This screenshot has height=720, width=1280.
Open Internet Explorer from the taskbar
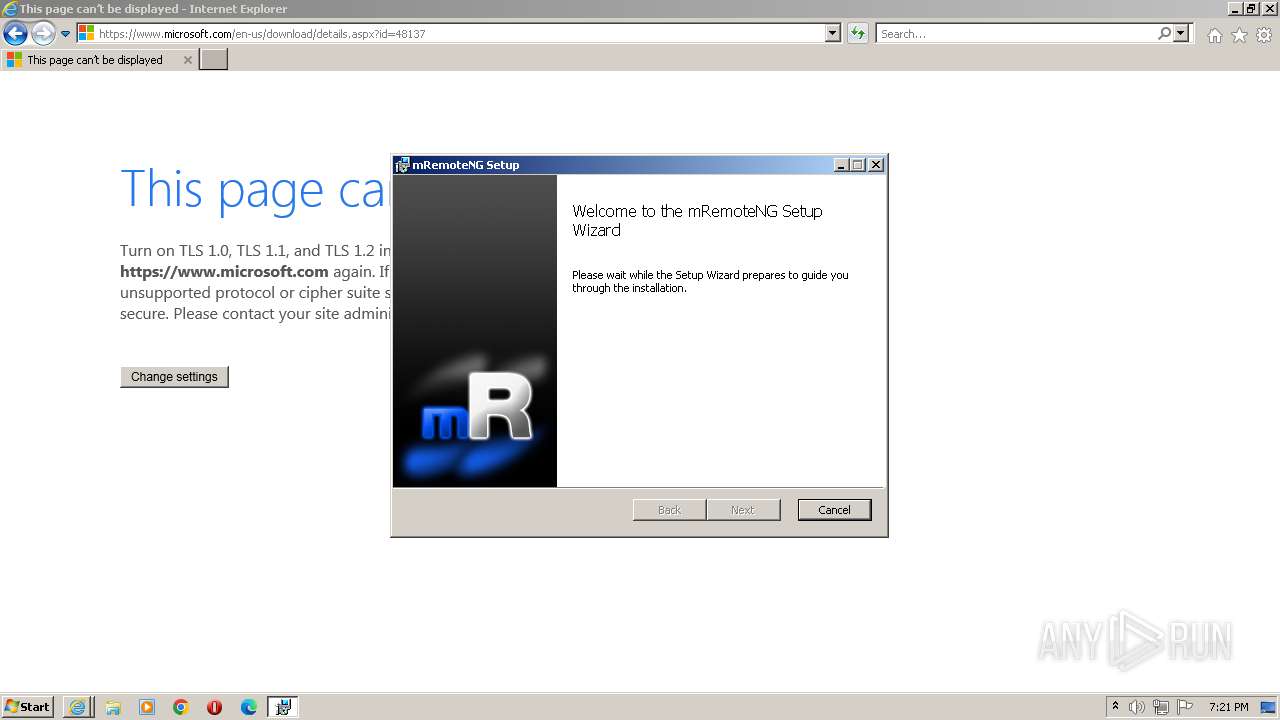pos(78,707)
